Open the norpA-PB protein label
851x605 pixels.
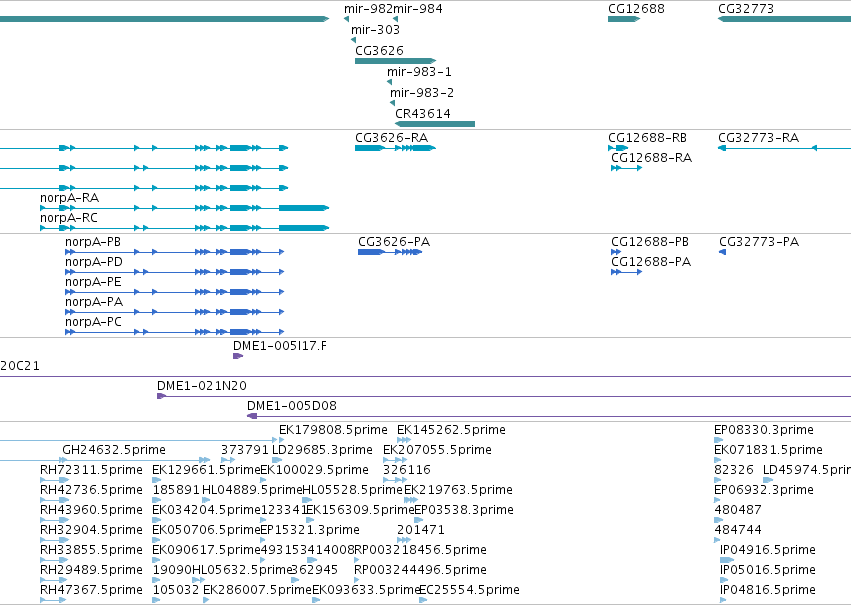(x=93, y=242)
